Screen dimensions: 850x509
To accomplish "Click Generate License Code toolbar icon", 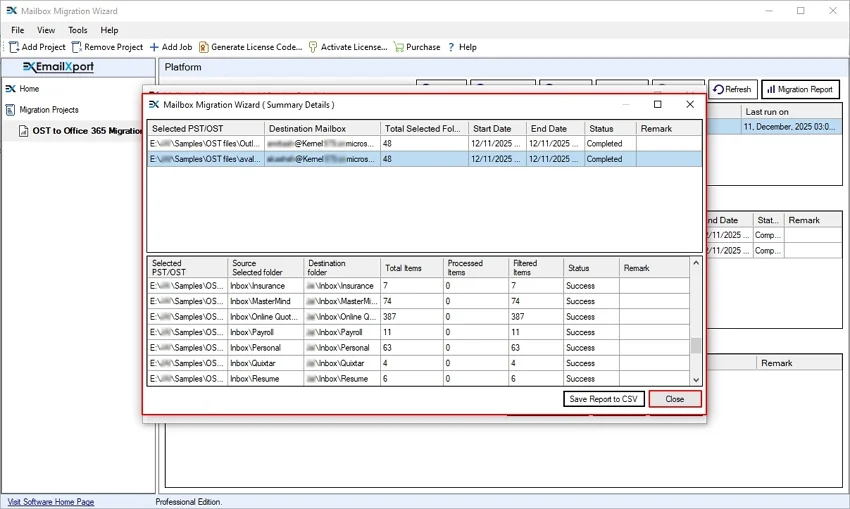I will coord(203,47).
